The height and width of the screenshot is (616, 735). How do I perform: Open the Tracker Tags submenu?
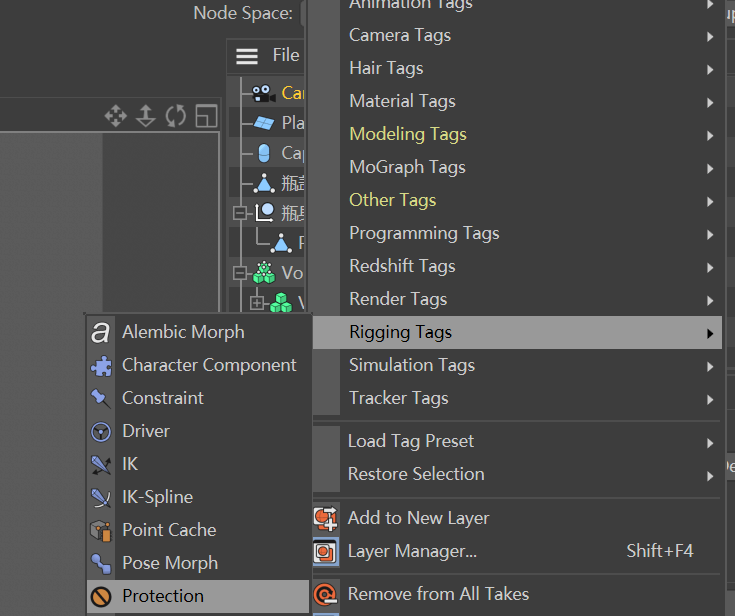(517, 398)
